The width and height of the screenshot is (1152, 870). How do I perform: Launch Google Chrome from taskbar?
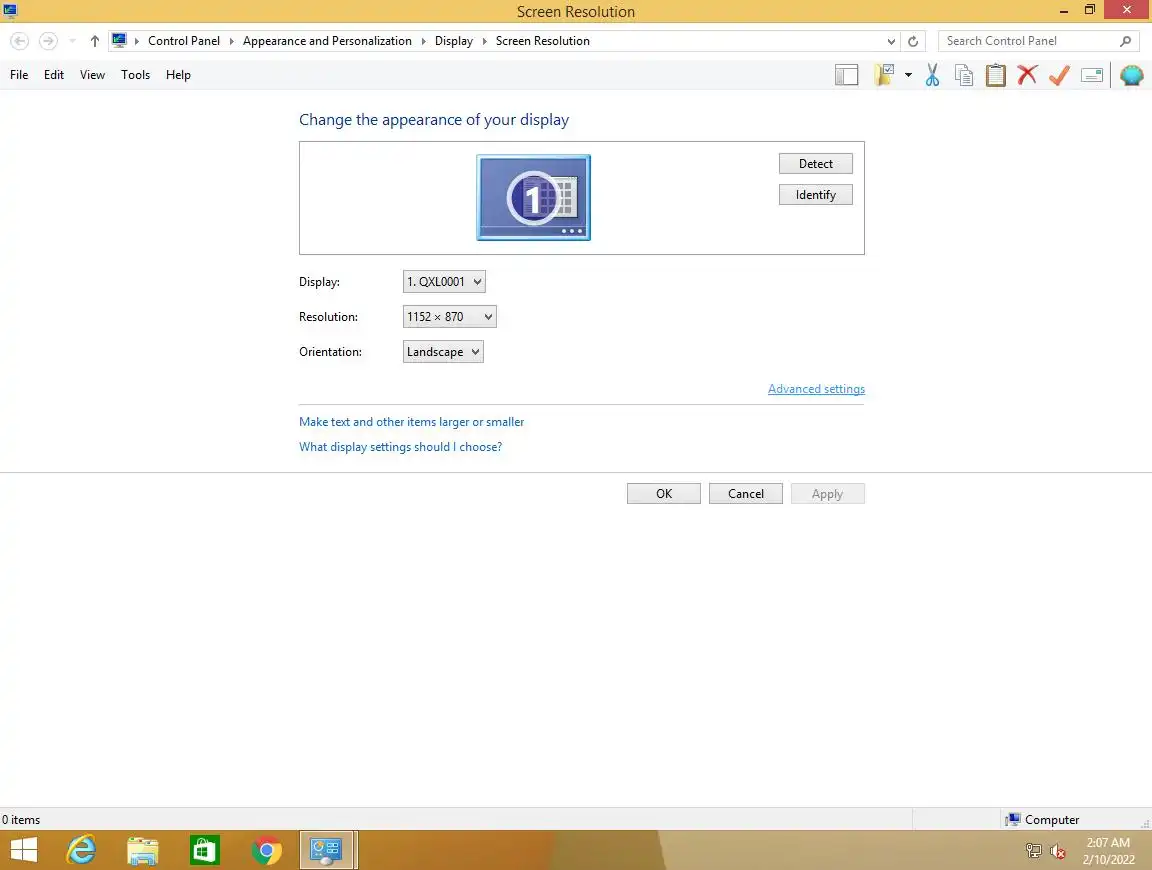pos(266,850)
